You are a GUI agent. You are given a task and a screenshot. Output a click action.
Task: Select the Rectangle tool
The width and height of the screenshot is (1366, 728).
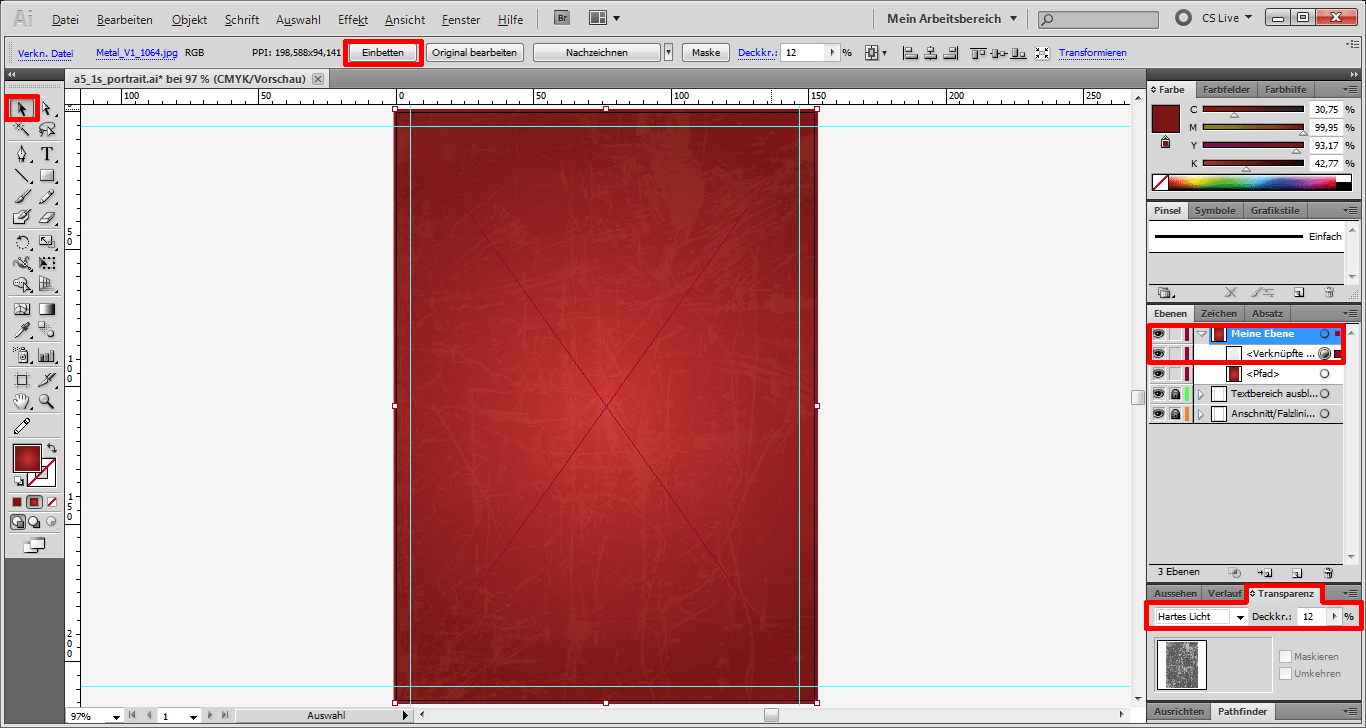pyautogui.click(x=46, y=176)
